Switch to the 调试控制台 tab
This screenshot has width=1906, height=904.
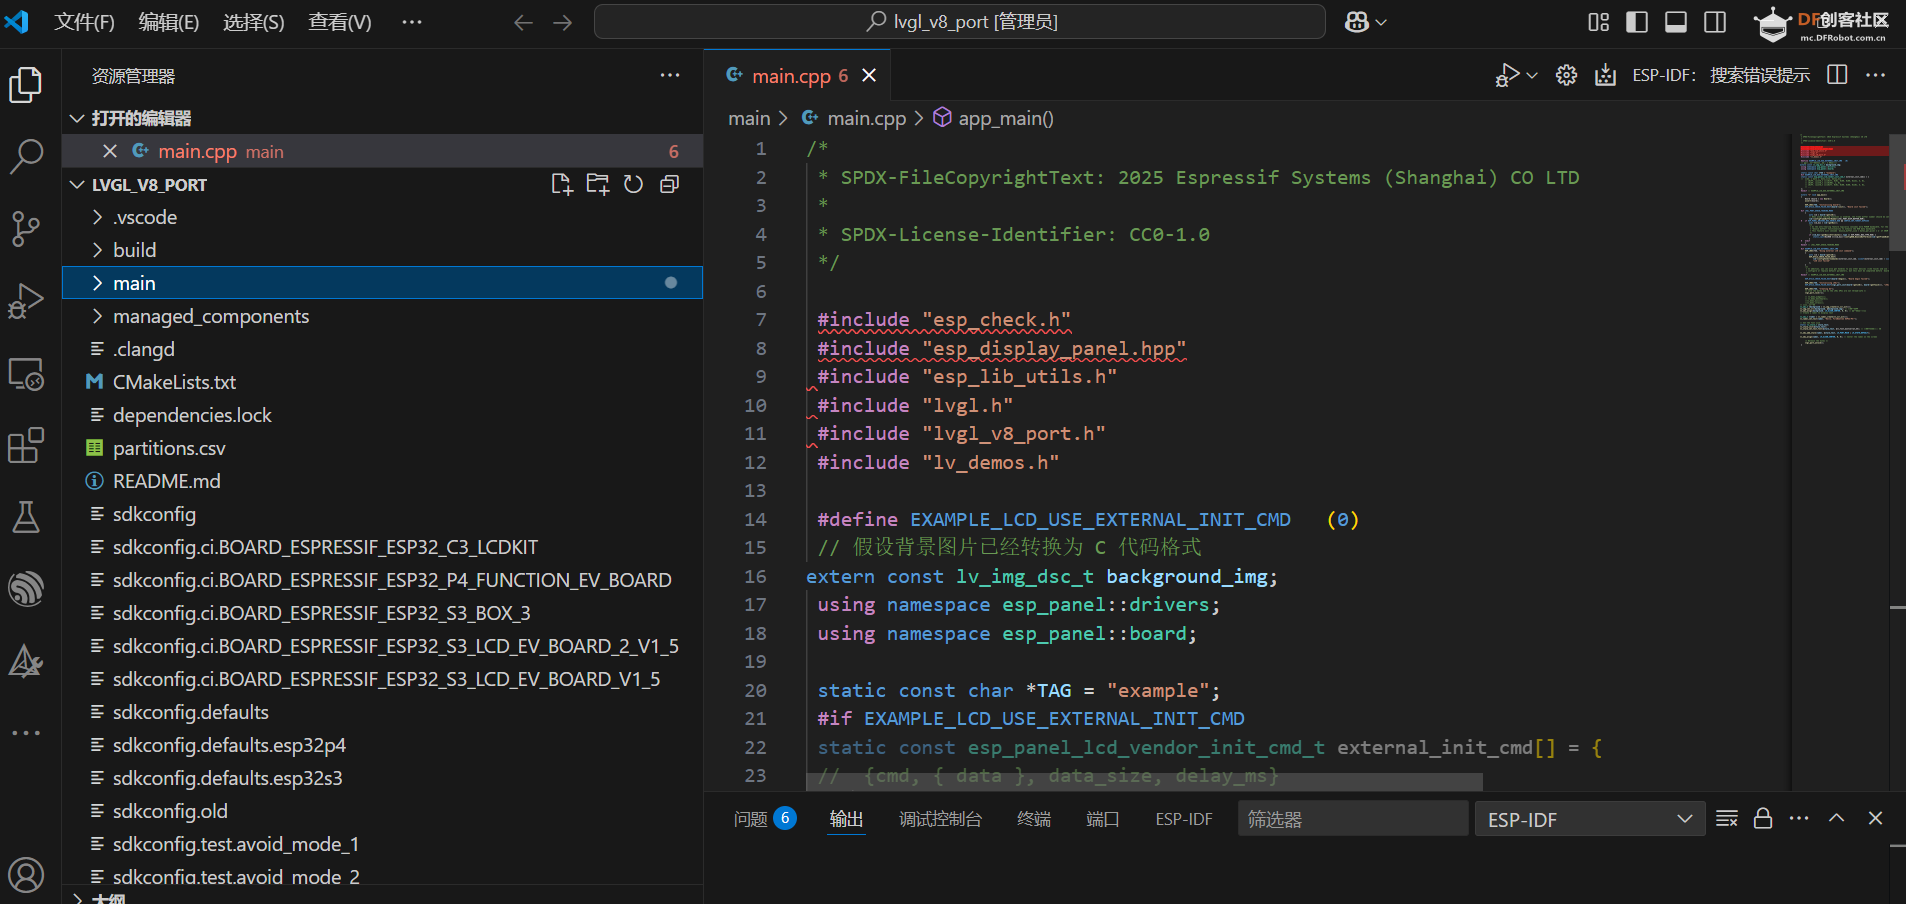pos(940,819)
